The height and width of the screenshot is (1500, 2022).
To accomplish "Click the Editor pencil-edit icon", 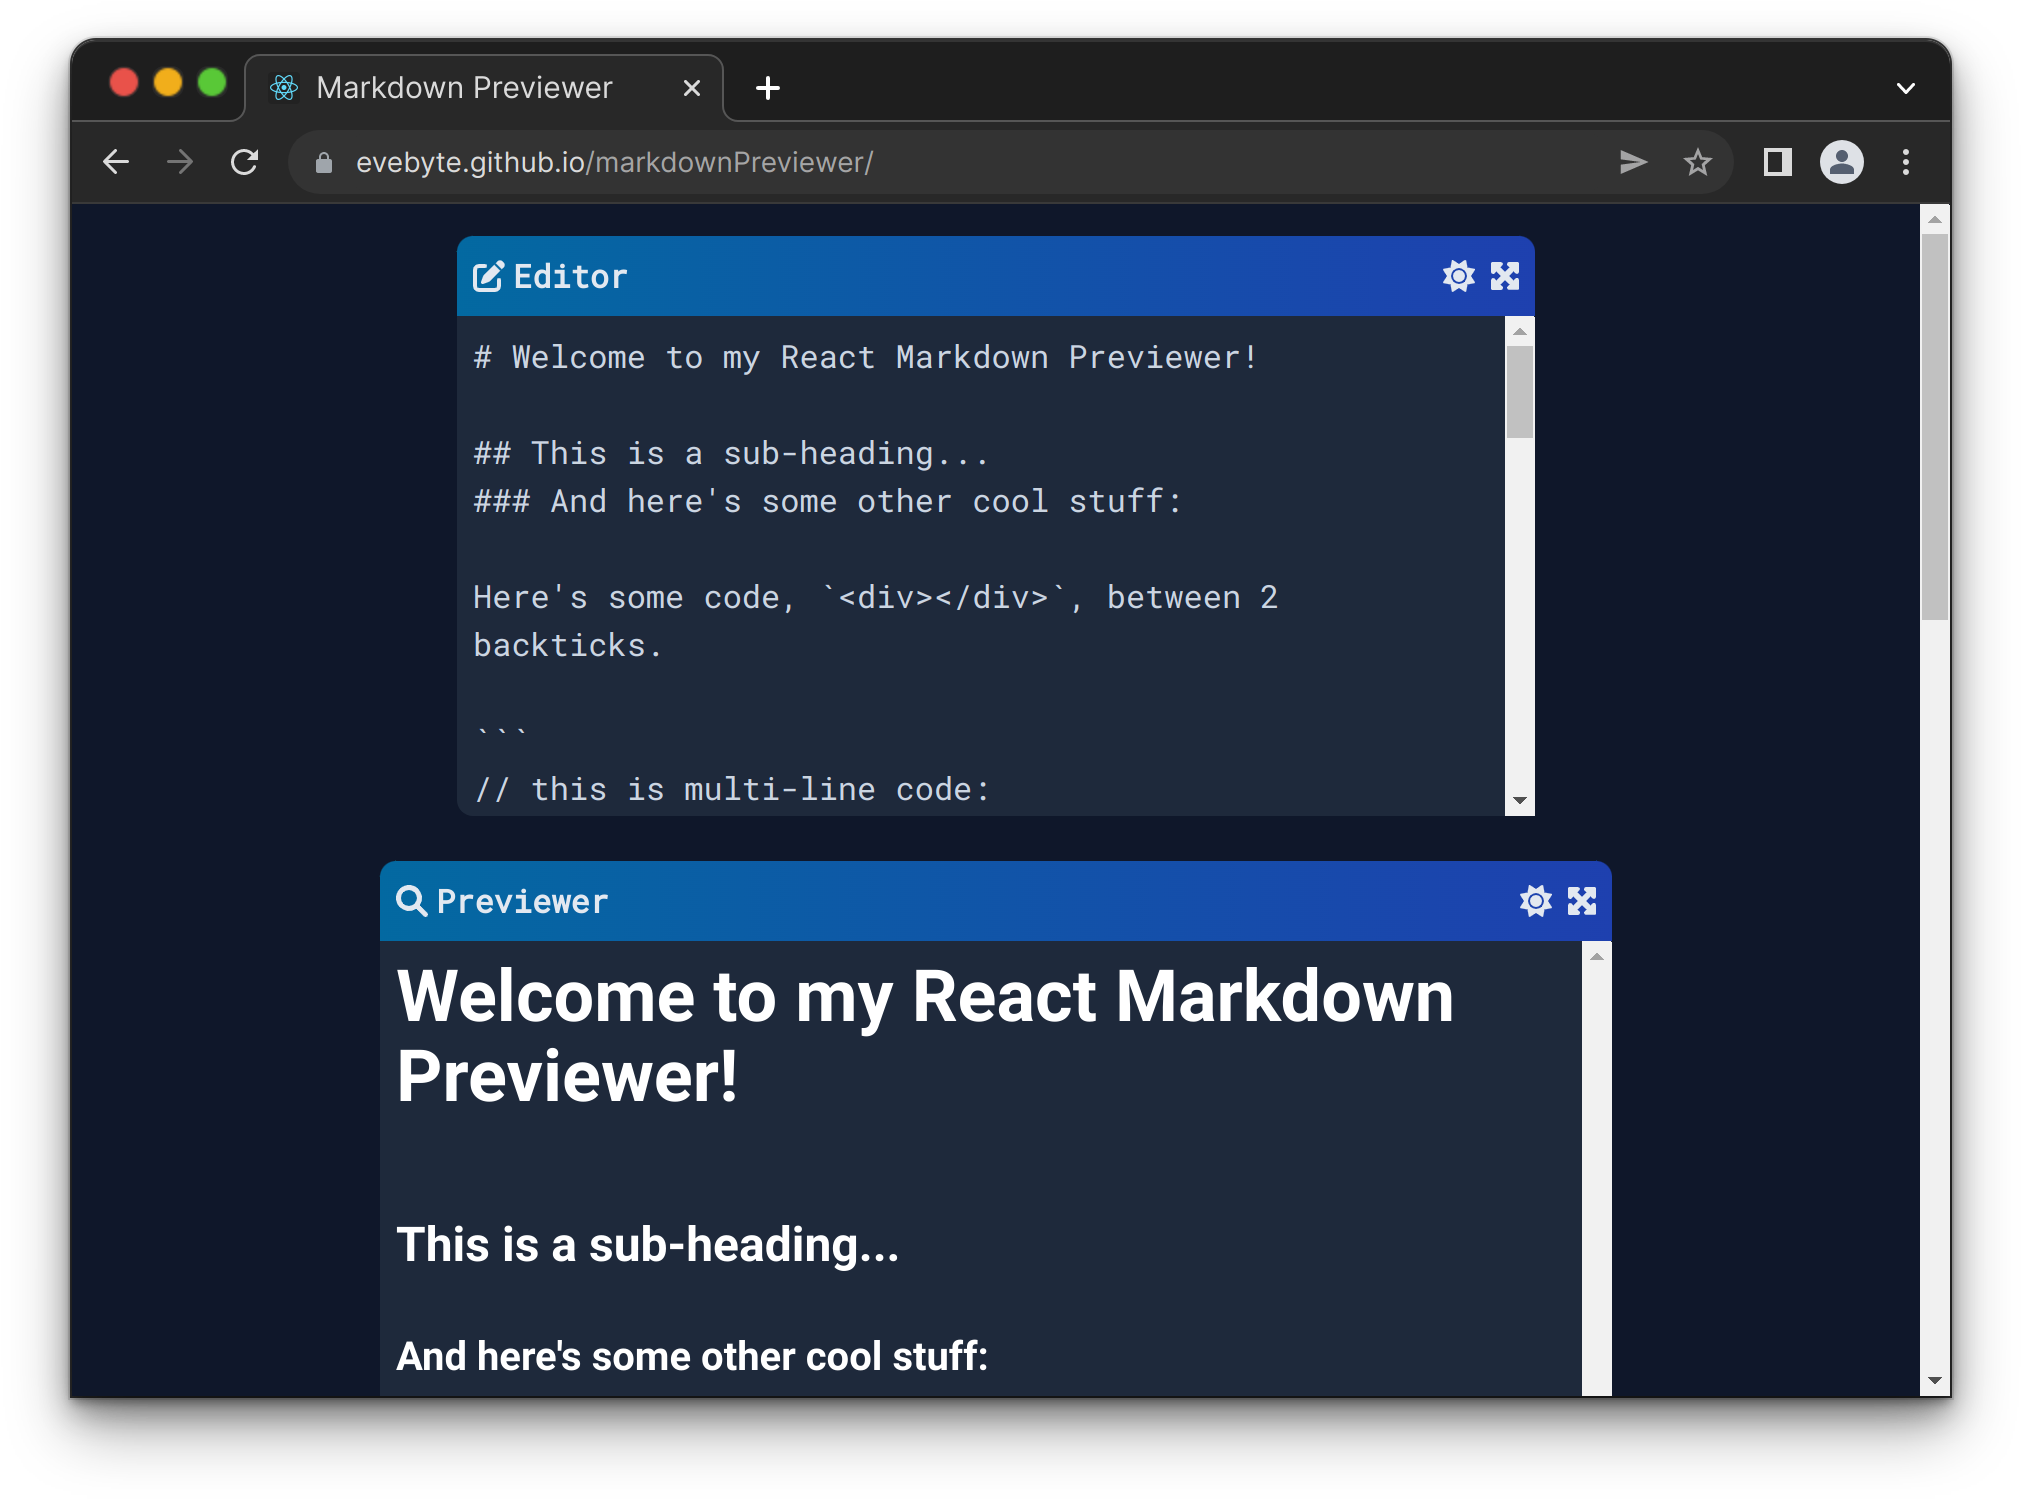I will [488, 276].
